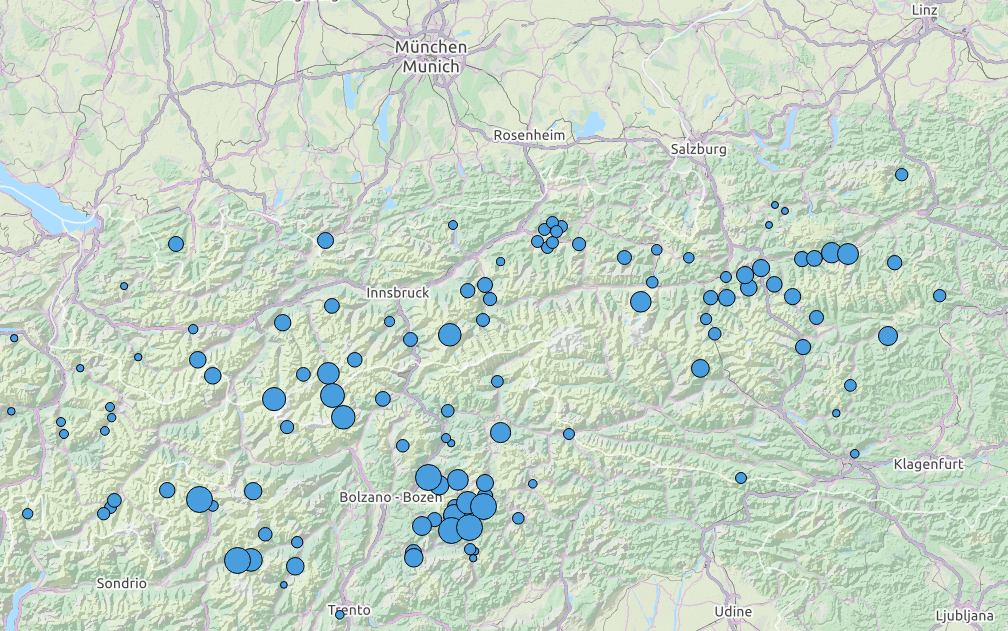The width and height of the screenshot is (1008, 631).
Task: Click the Klagenfurt city label
Action: 929,464
